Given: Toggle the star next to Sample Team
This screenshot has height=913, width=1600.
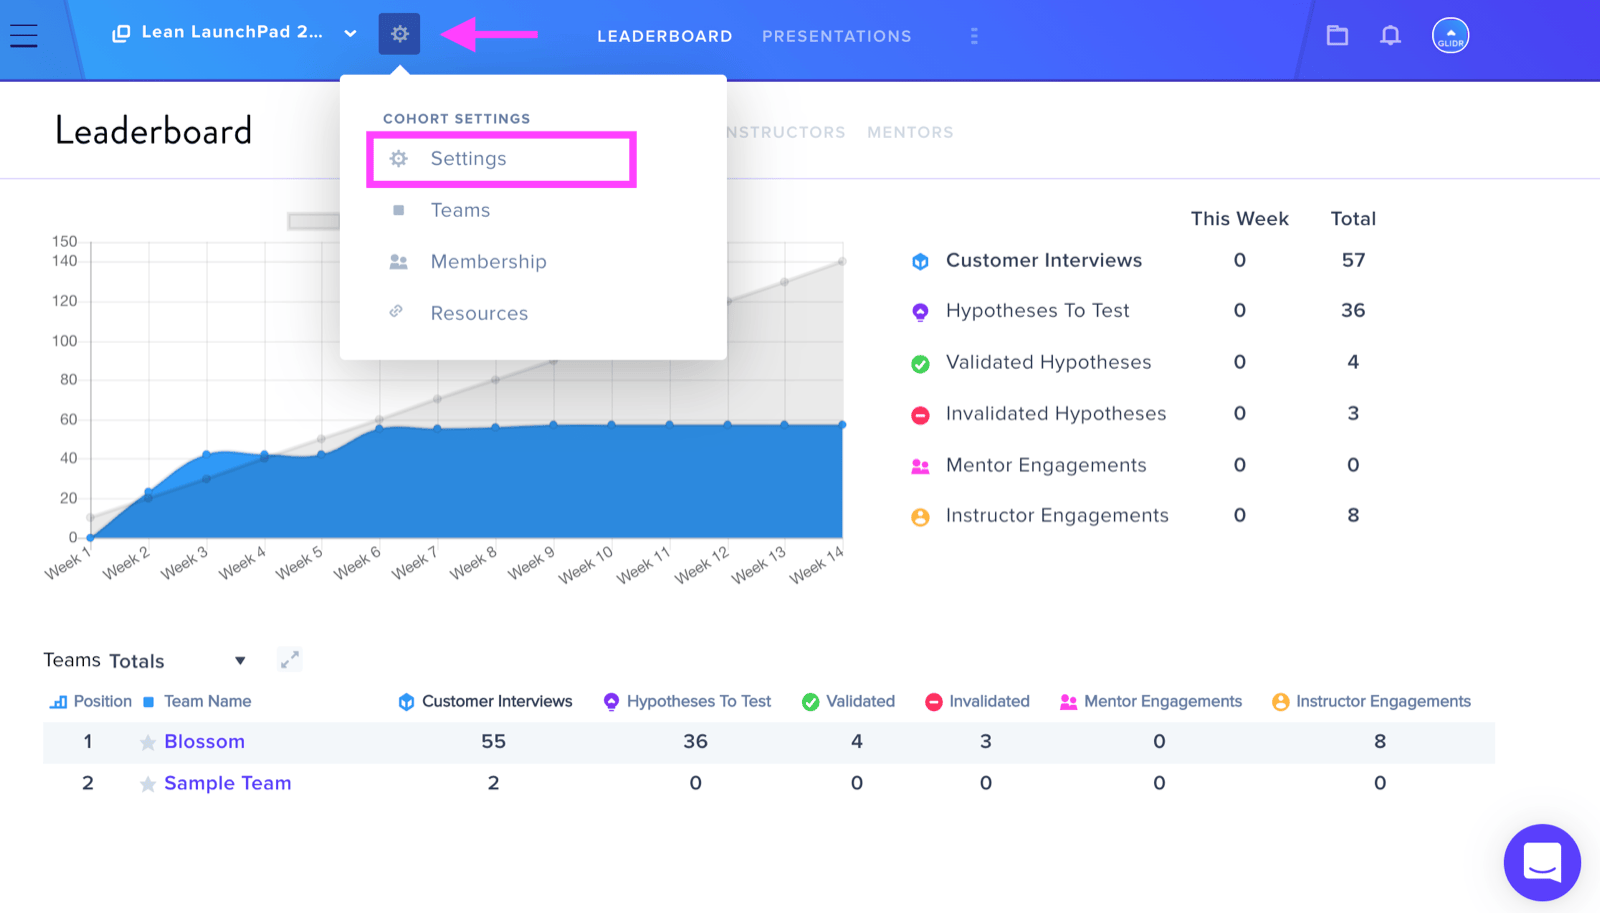Looking at the screenshot, I should tap(148, 784).
